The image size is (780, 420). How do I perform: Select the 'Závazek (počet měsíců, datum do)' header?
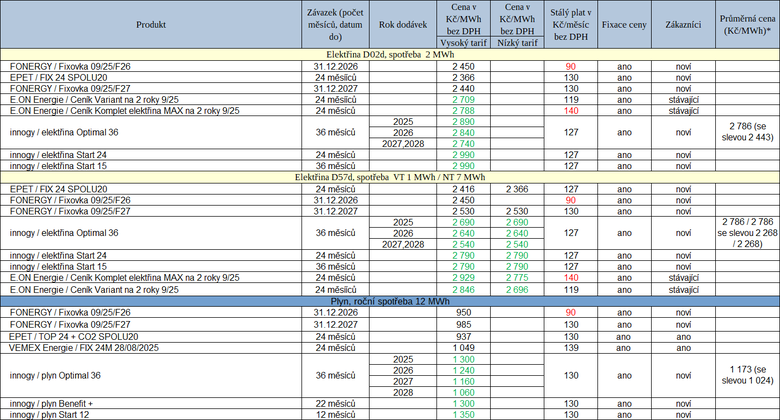point(335,24)
